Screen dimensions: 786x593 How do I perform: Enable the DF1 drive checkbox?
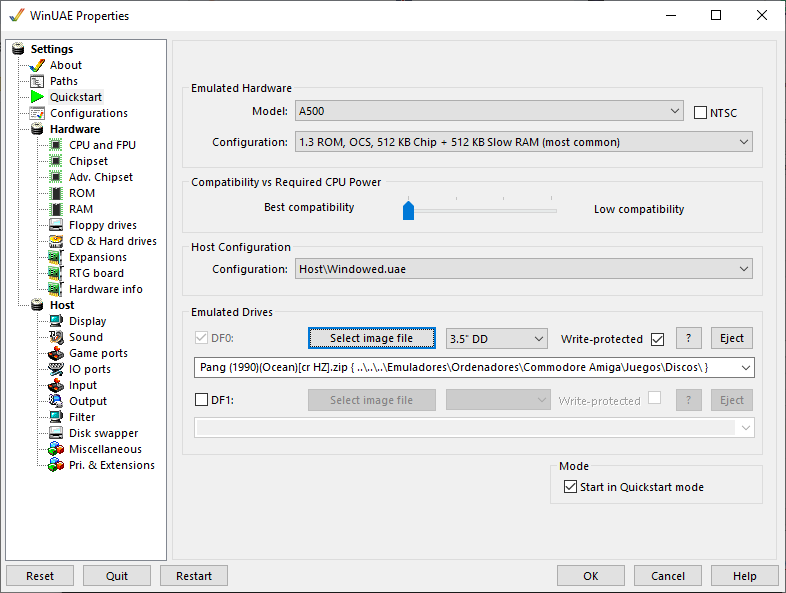pyautogui.click(x=202, y=400)
